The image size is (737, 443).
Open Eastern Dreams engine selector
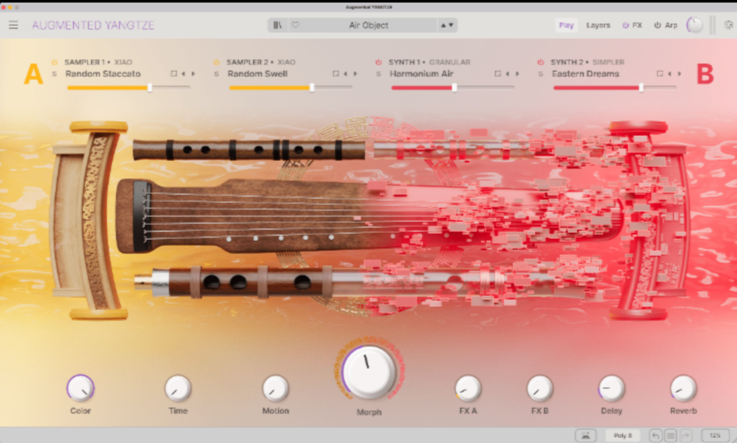pyautogui.click(x=586, y=74)
